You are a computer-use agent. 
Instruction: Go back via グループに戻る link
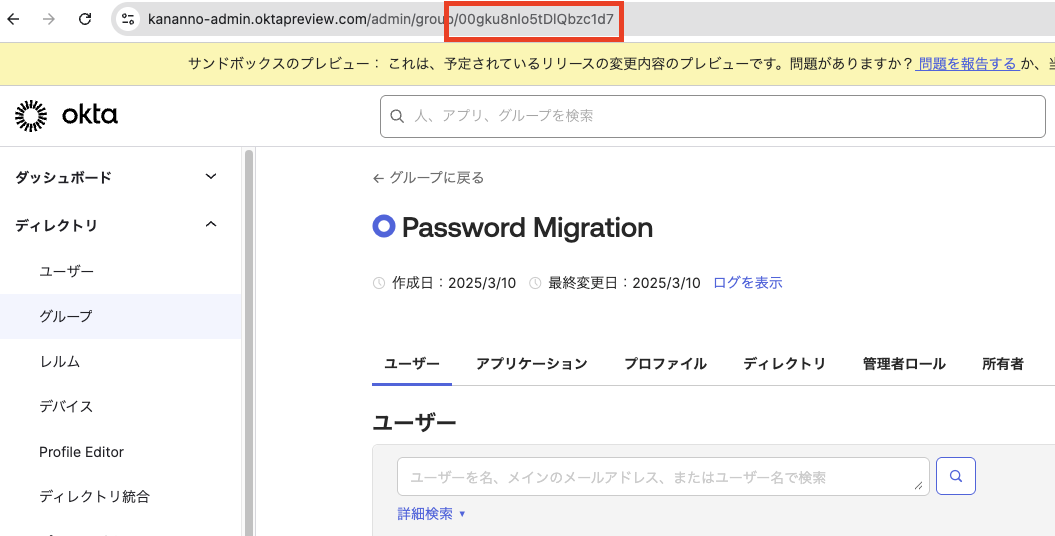click(x=428, y=178)
